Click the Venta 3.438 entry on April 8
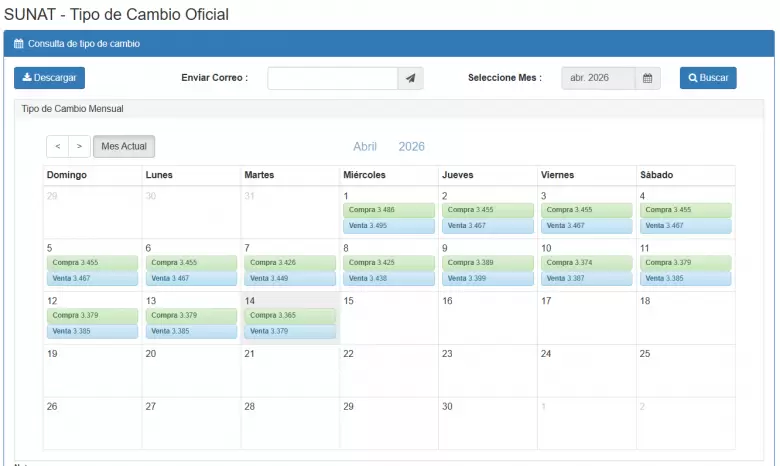 click(388, 278)
